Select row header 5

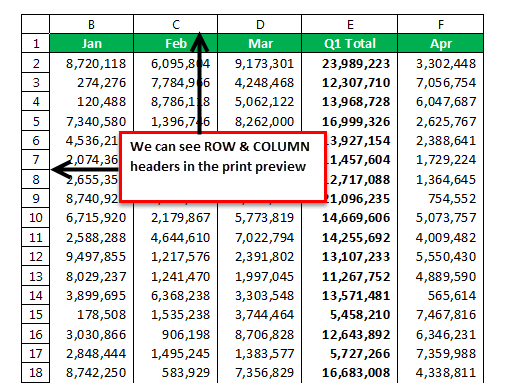36,121
